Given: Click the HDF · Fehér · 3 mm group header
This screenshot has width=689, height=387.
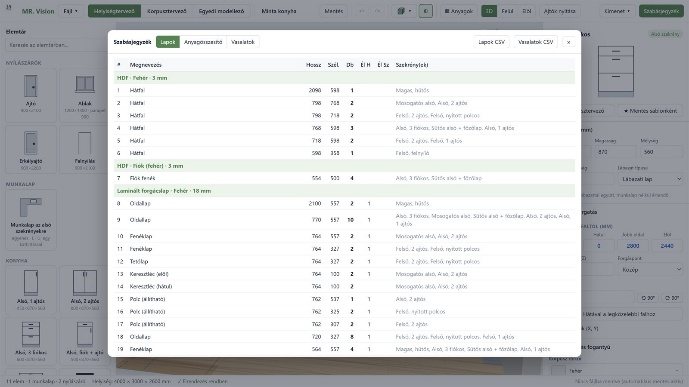Looking at the screenshot, I should point(344,78).
